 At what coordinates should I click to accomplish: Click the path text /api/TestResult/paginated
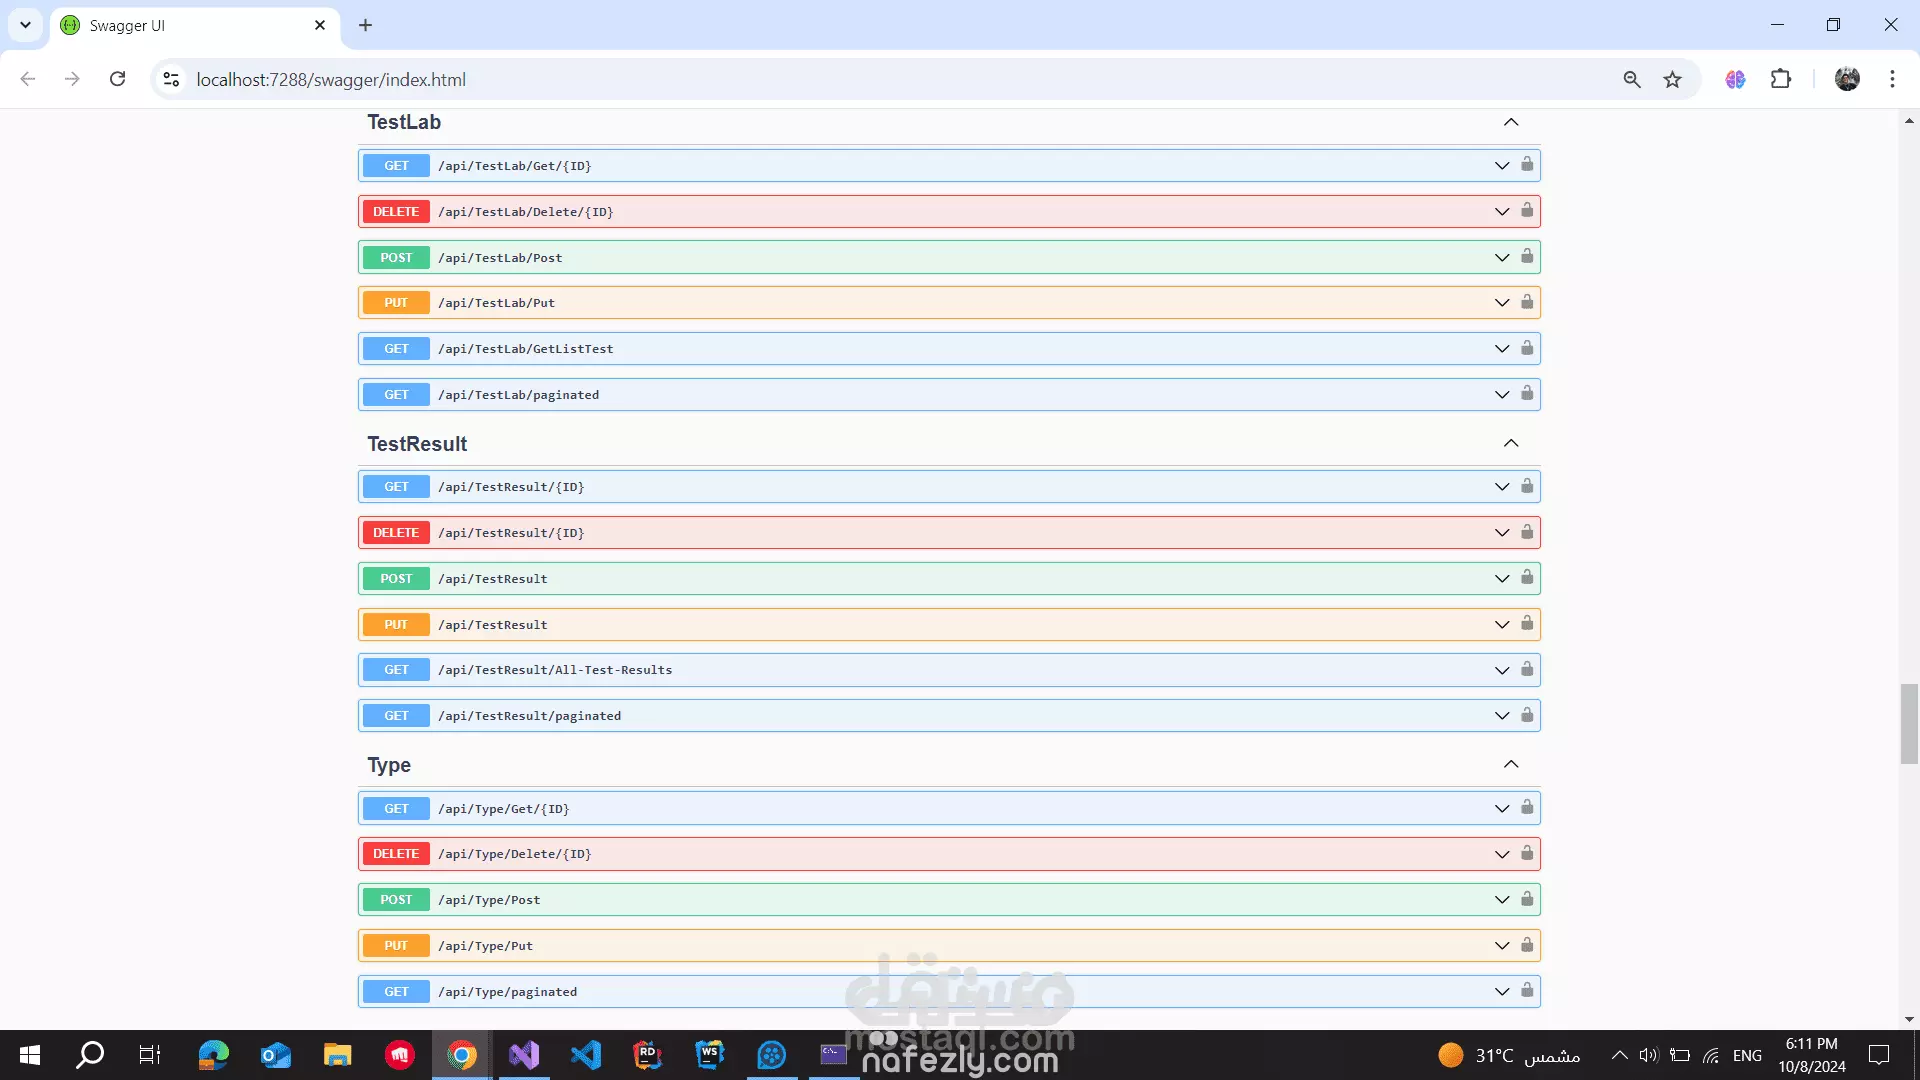pyautogui.click(x=530, y=716)
